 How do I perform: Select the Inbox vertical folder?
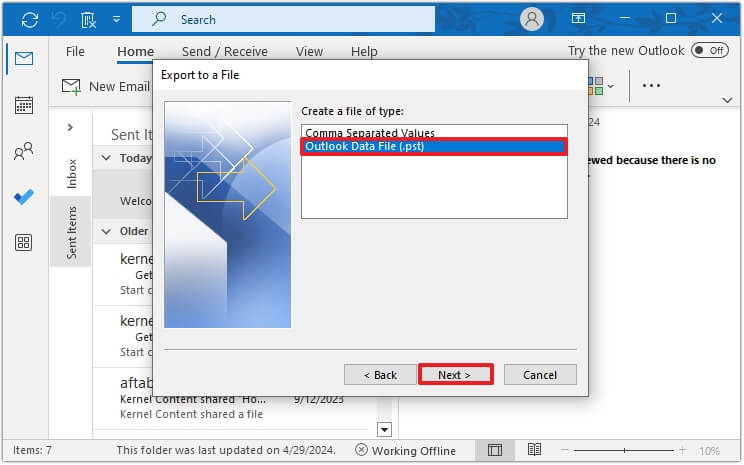tap(71, 174)
